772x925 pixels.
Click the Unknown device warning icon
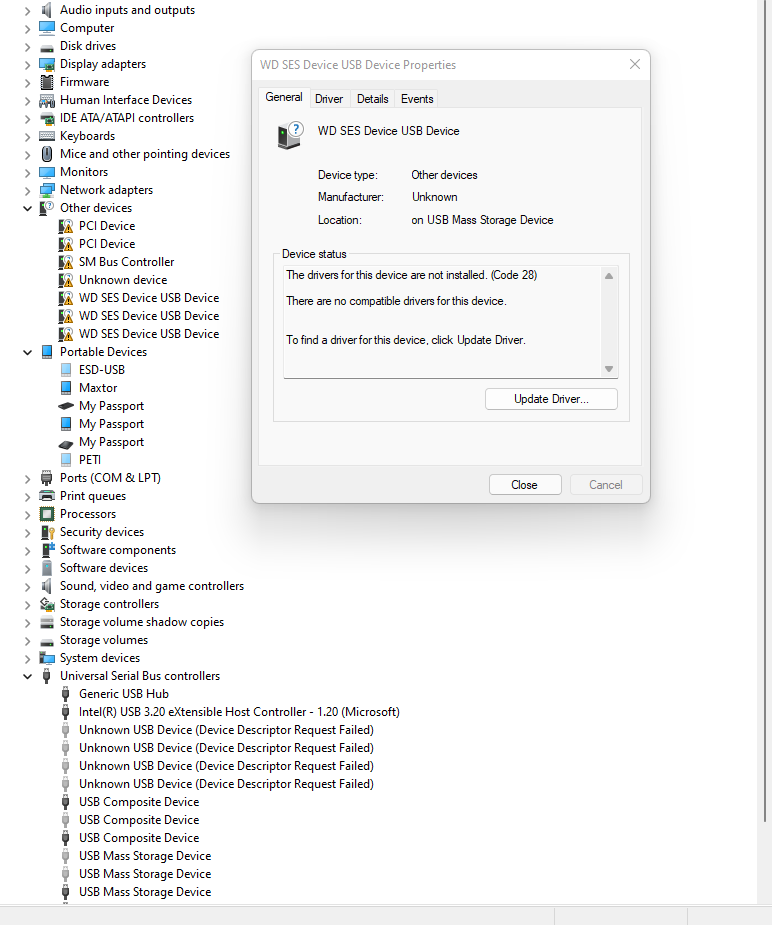point(66,280)
